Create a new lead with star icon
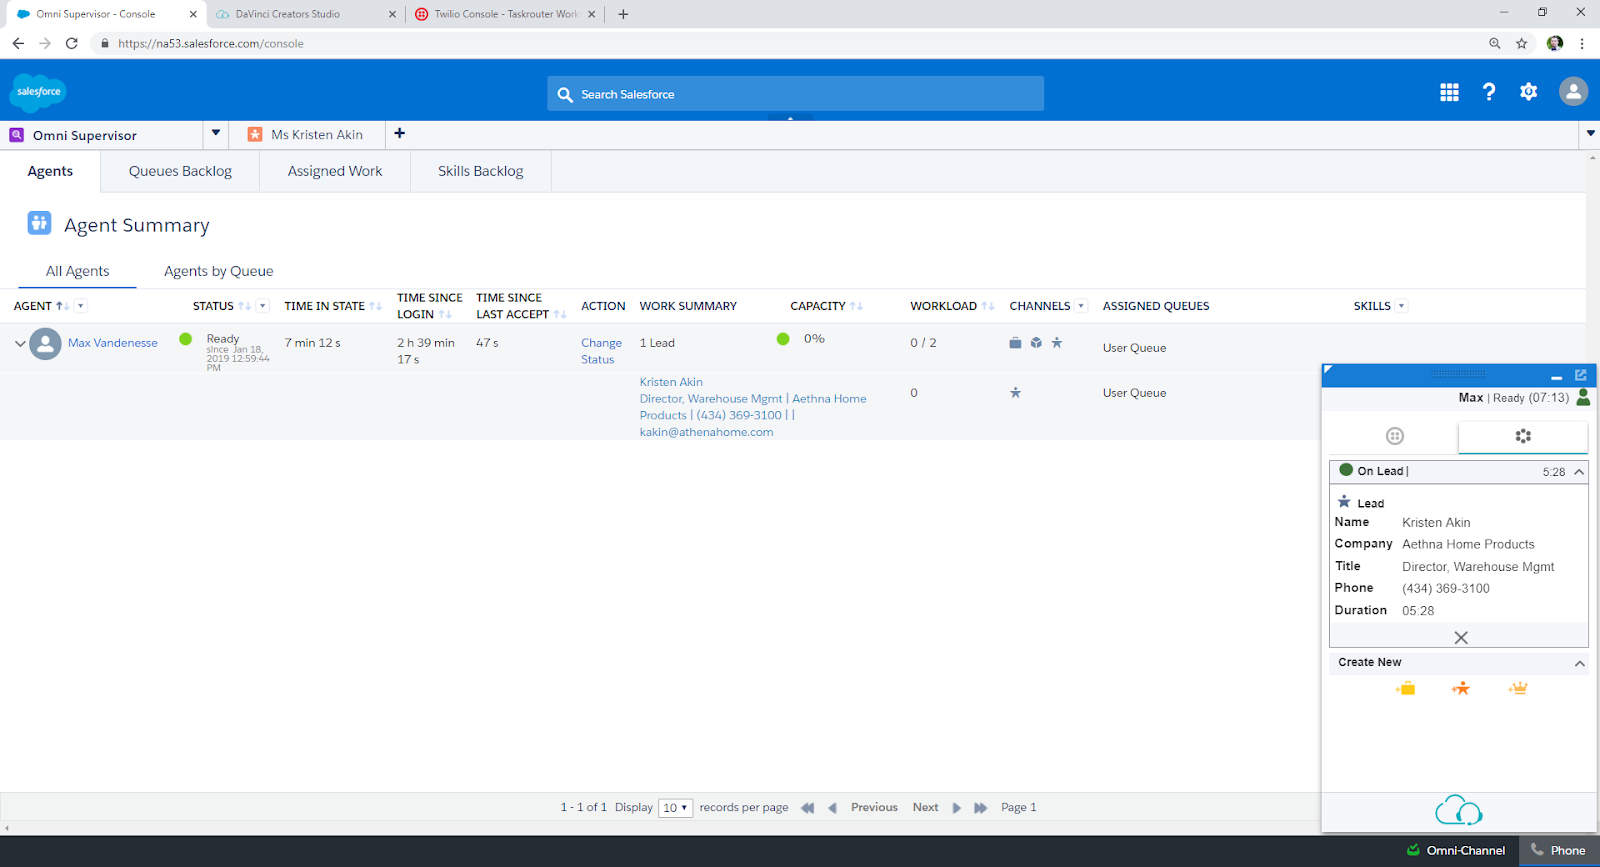Viewport: 1600px width, 867px height. coord(1461,688)
